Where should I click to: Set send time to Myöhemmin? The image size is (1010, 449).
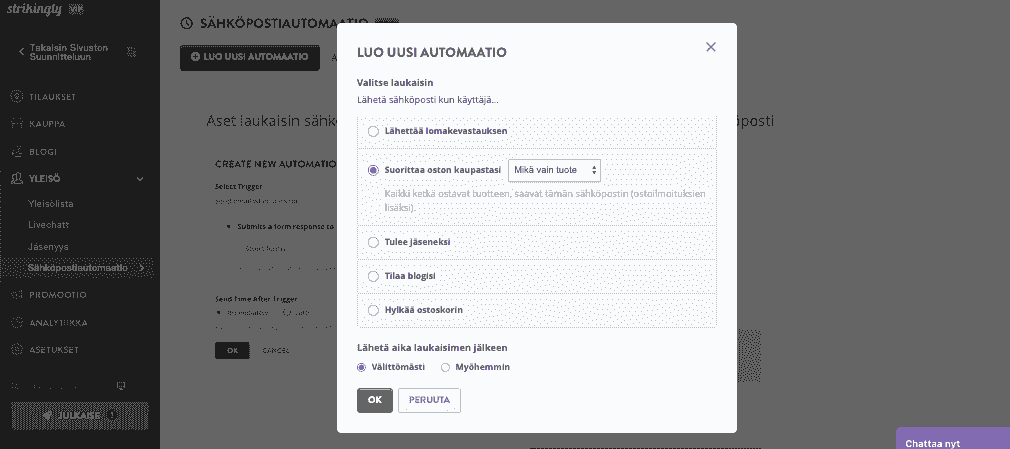[445, 367]
